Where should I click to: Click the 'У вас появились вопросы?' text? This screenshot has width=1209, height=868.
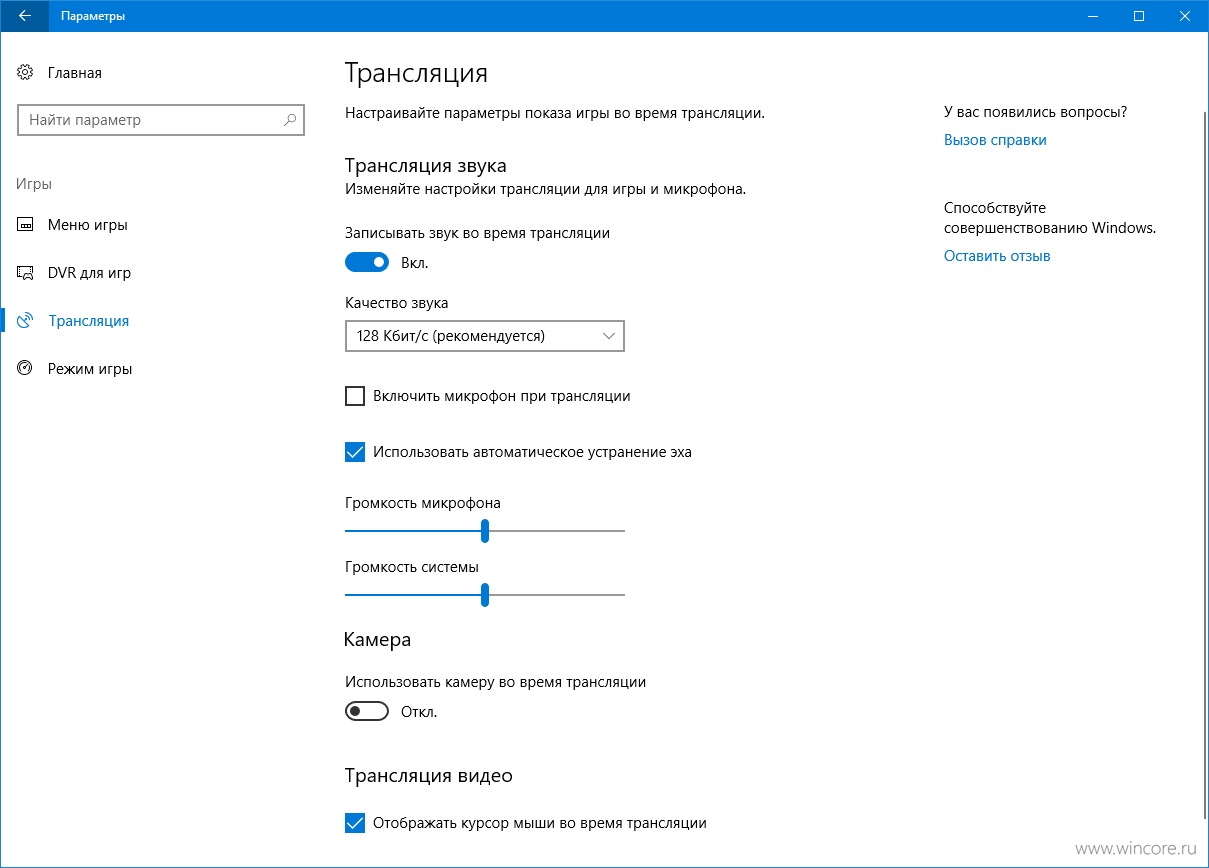point(1035,112)
